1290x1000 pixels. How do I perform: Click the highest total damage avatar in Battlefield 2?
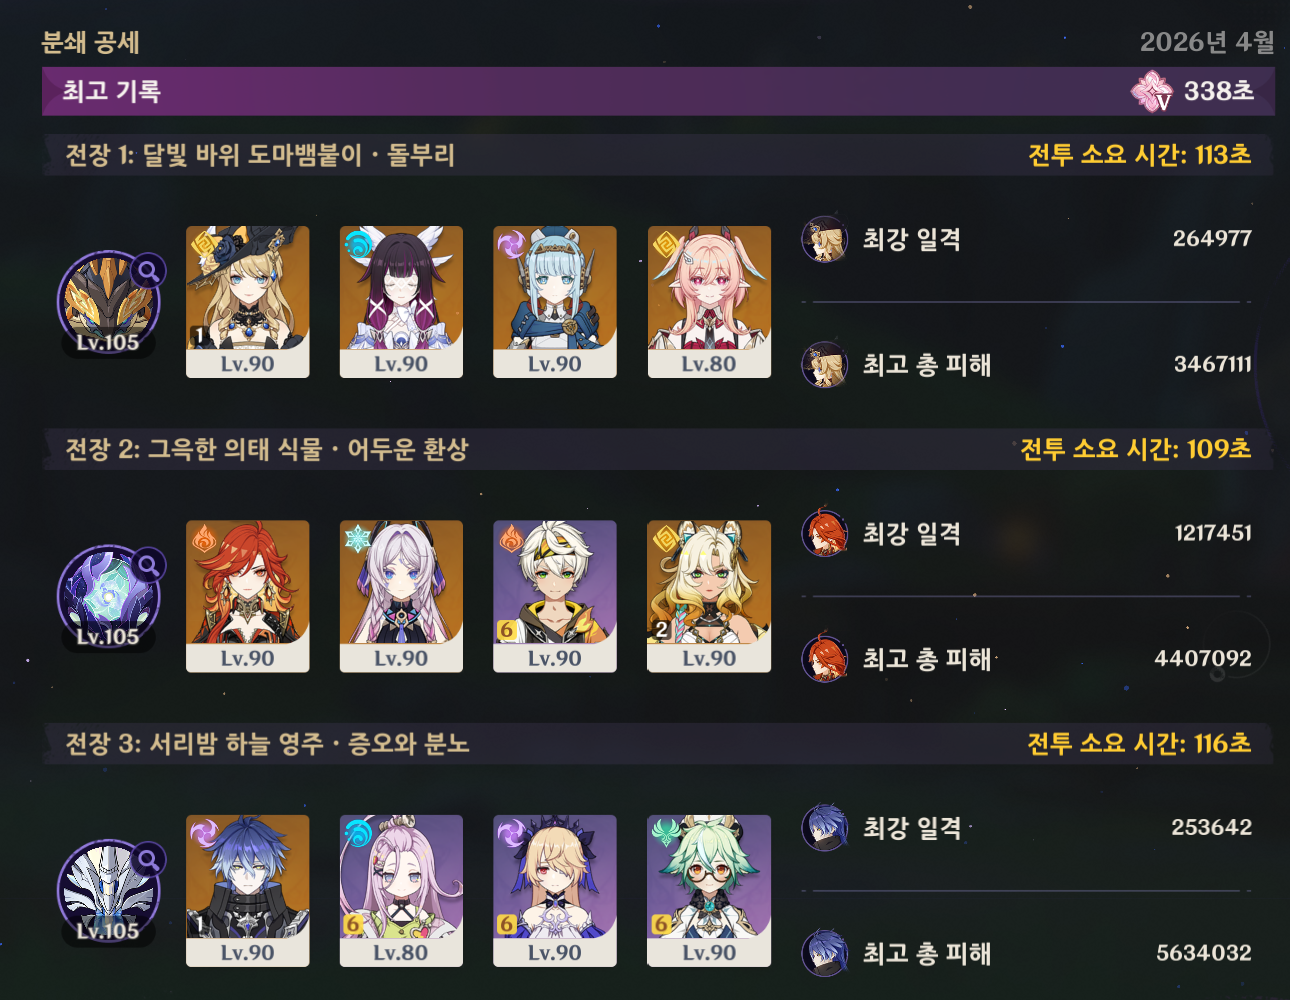(x=825, y=659)
